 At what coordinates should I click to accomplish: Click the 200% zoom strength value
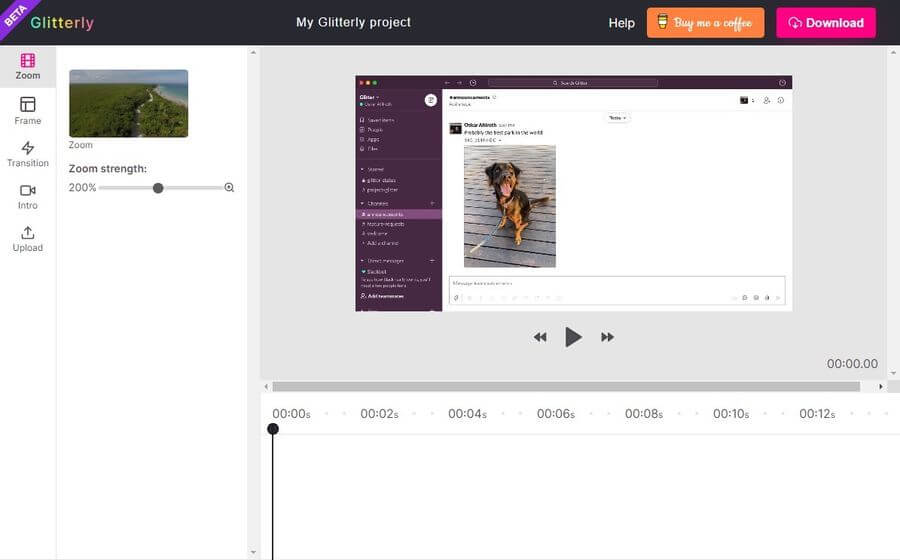(x=82, y=188)
